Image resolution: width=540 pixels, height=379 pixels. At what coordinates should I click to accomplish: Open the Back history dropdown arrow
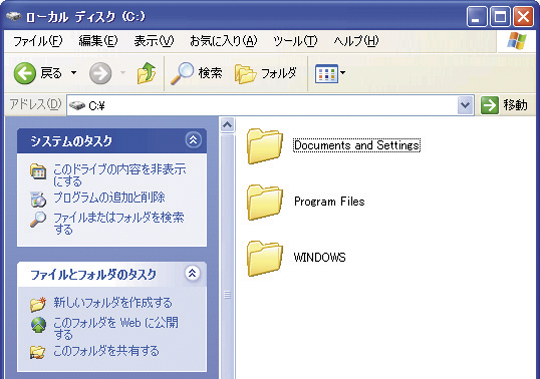click(74, 73)
